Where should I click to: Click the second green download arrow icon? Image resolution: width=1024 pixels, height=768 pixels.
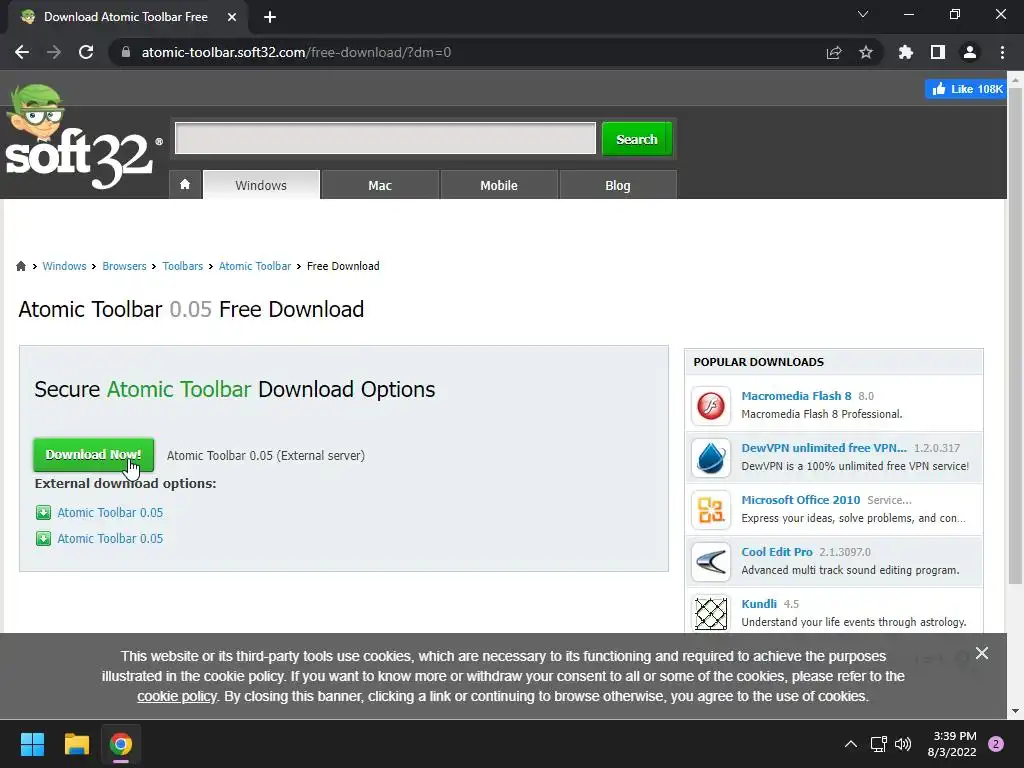pyautogui.click(x=43, y=539)
